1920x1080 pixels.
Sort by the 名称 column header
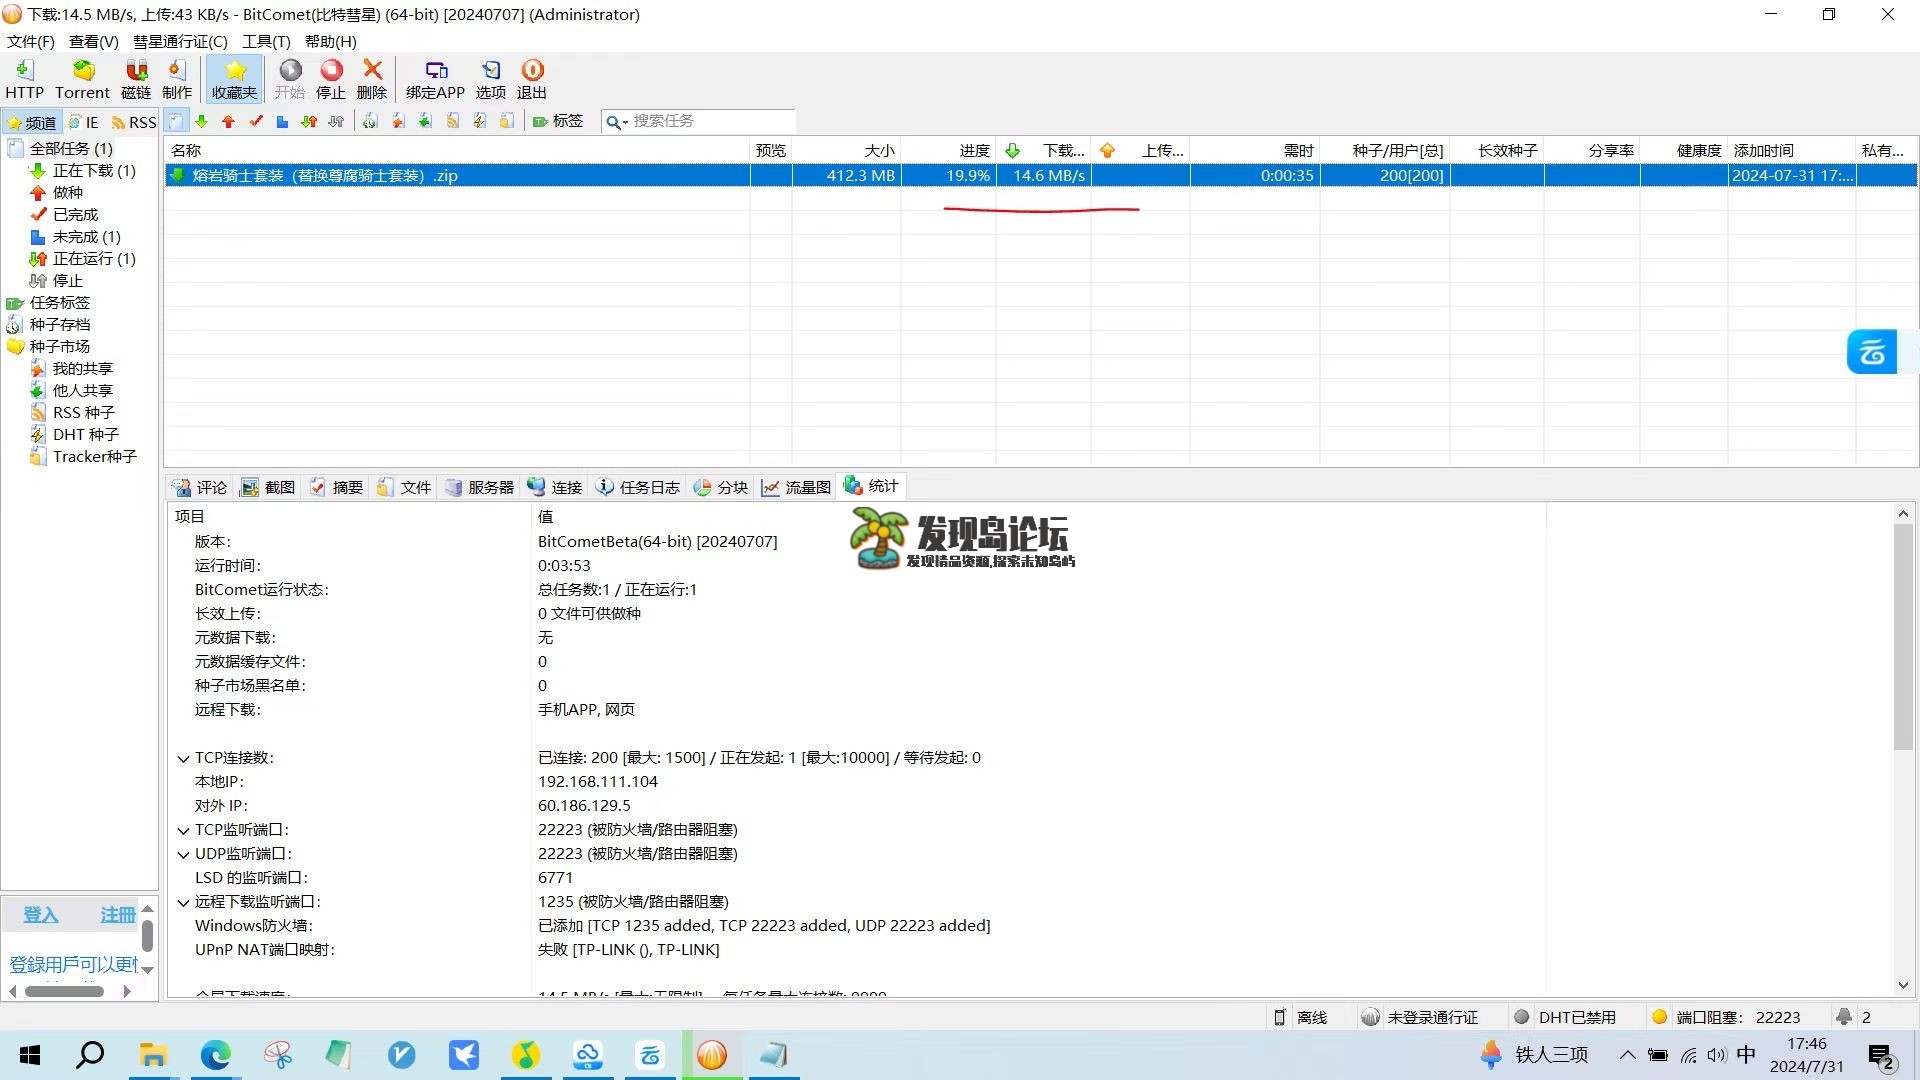pos(458,150)
